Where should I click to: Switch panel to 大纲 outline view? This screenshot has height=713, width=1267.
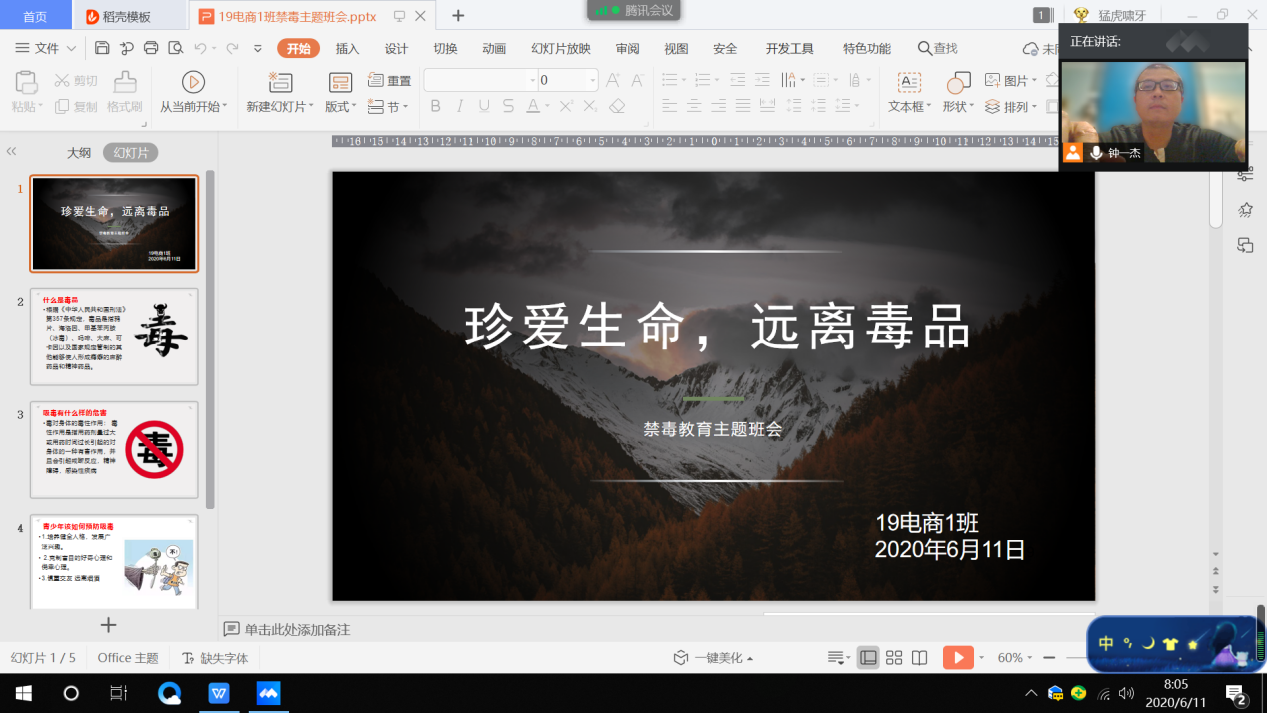point(79,153)
